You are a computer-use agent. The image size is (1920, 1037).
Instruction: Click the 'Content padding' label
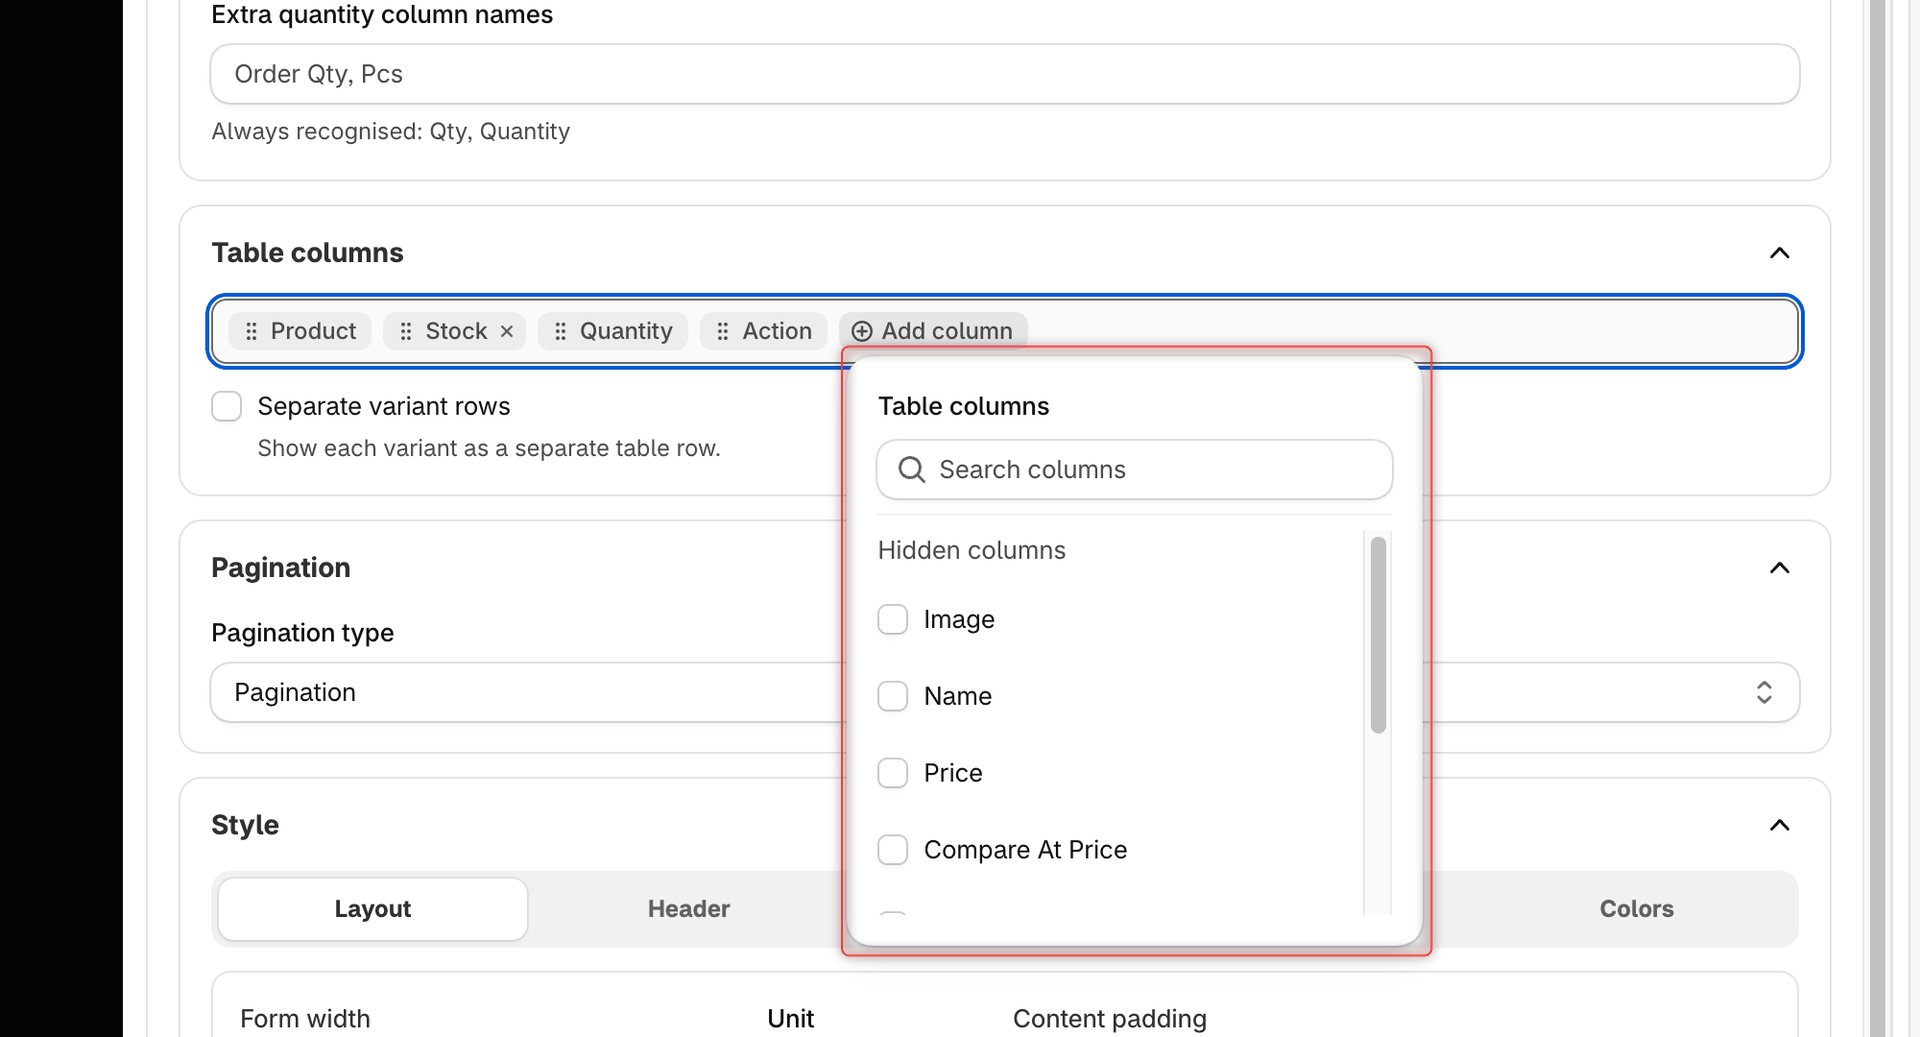click(1109, 1019)
